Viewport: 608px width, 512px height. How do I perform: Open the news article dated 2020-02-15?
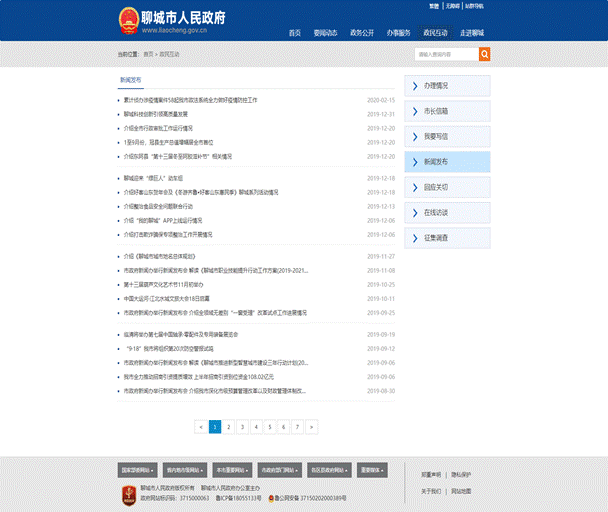click(190, 100)
